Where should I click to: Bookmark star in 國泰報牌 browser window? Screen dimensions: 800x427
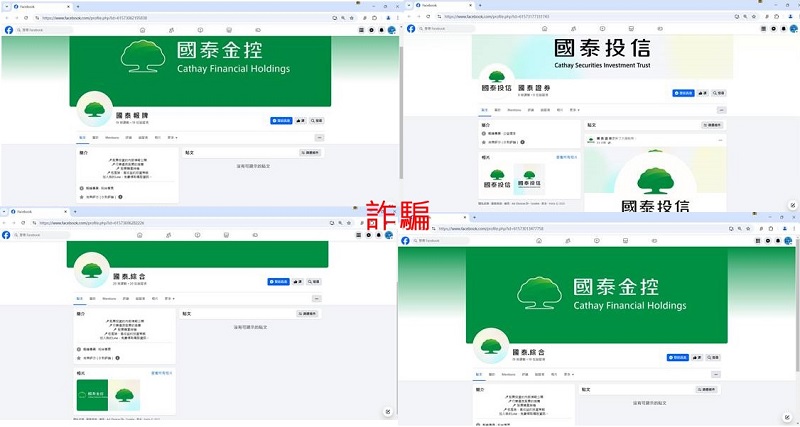pos(352,17)
